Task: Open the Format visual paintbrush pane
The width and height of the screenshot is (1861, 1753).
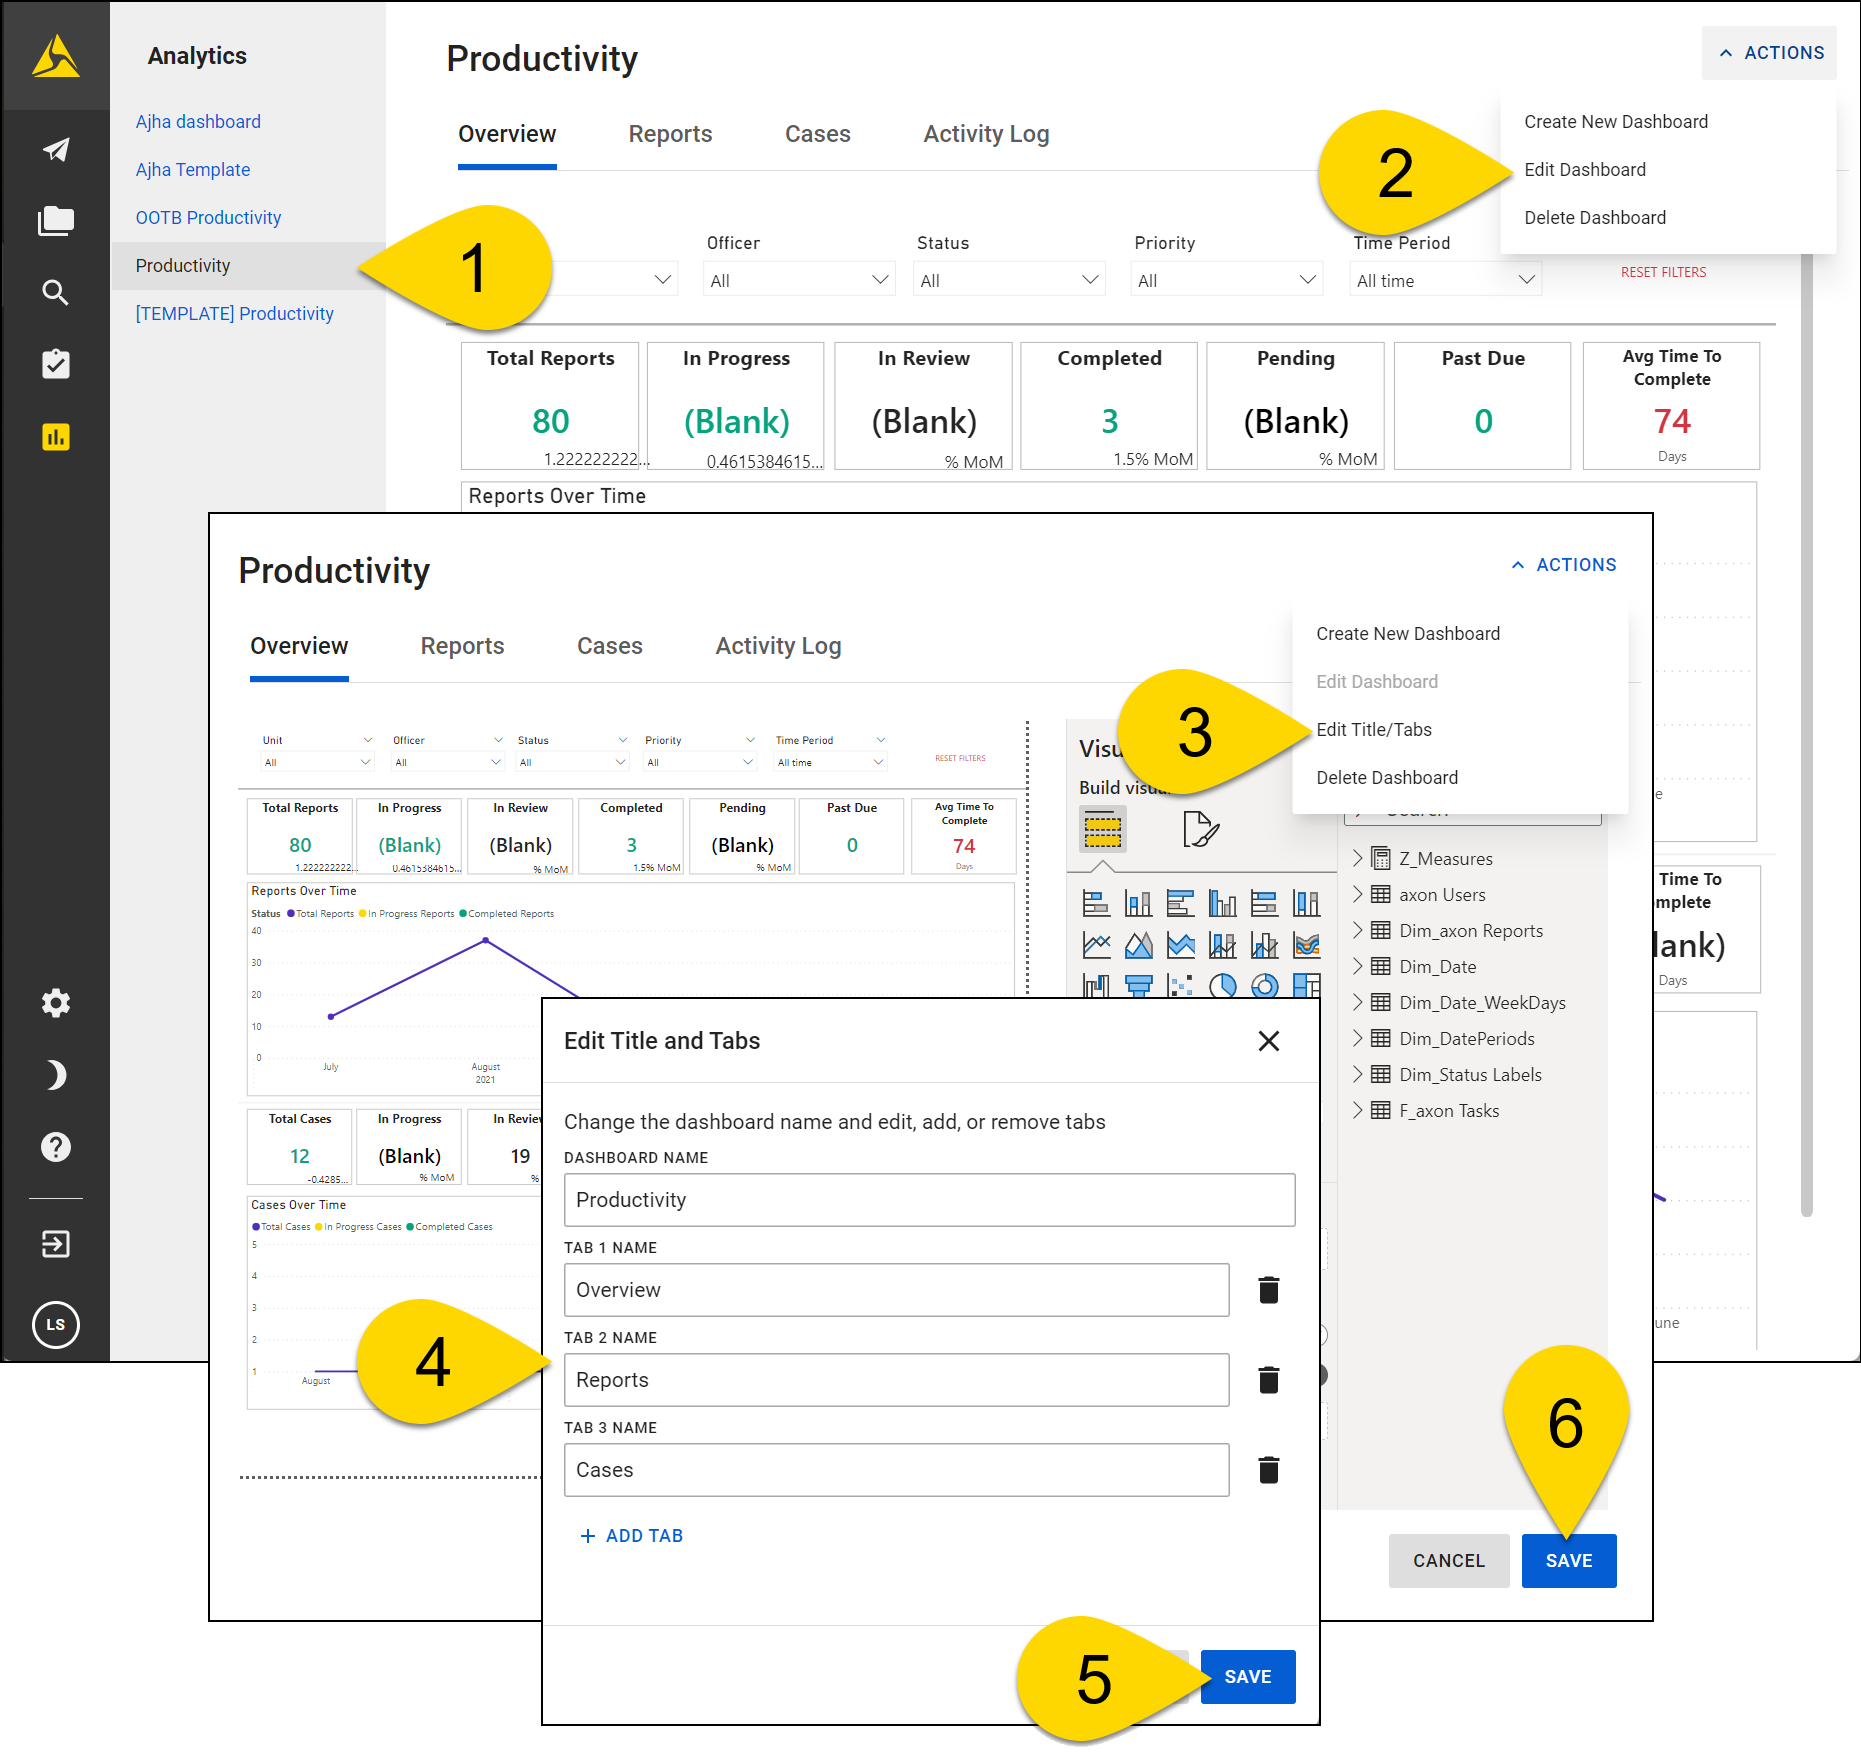Action: pyautogui.click(x=1202, y=828)
